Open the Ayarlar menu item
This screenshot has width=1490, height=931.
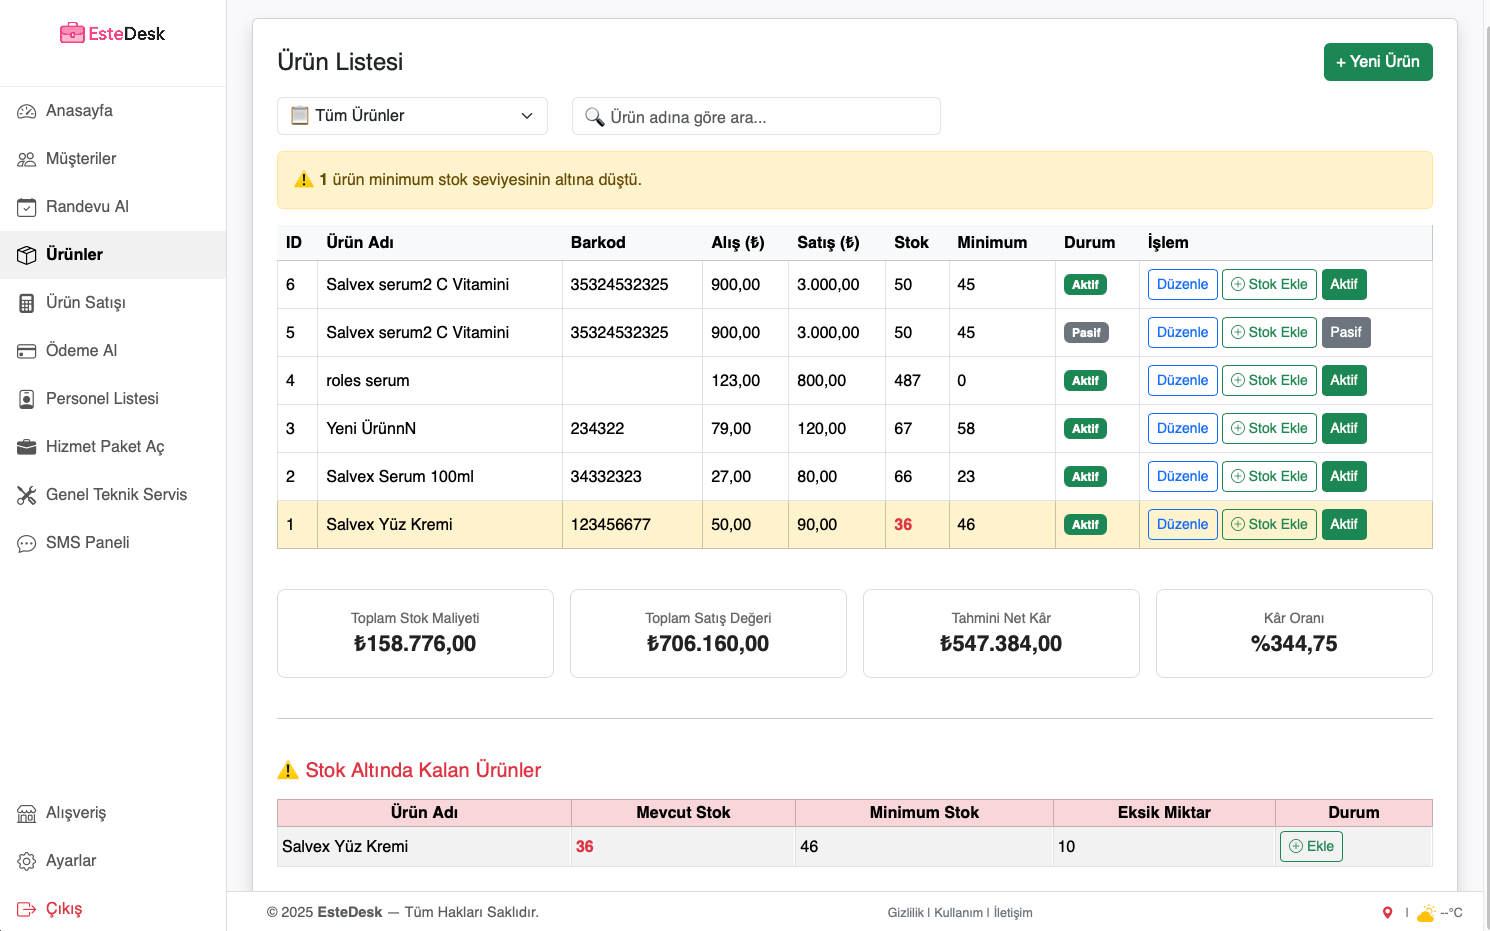71,861
